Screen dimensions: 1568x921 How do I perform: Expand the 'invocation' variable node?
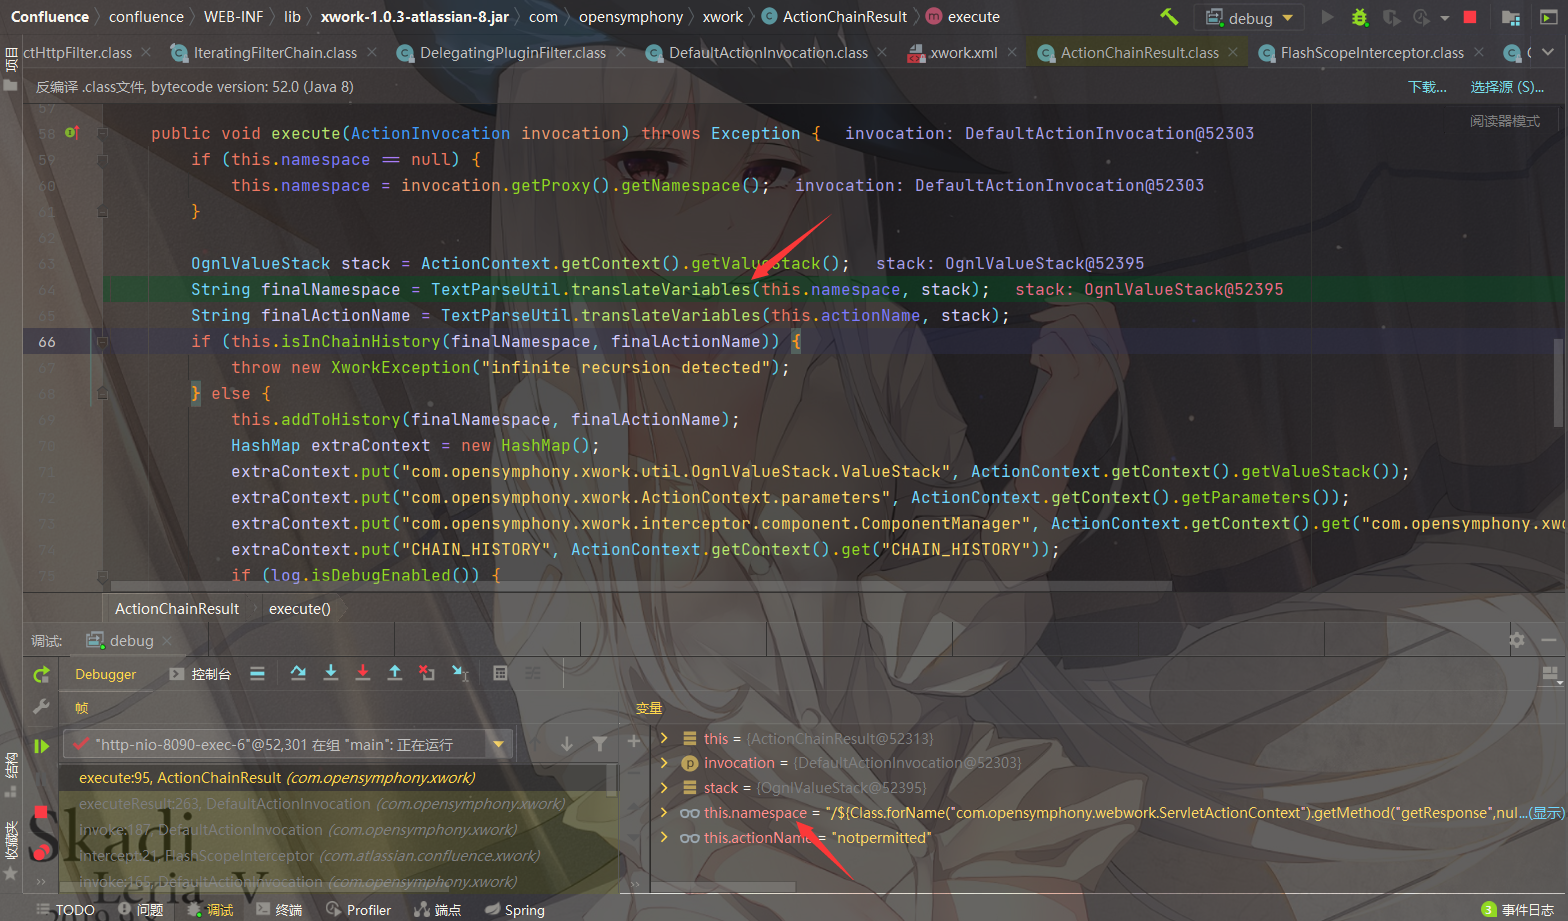(664, 762)
